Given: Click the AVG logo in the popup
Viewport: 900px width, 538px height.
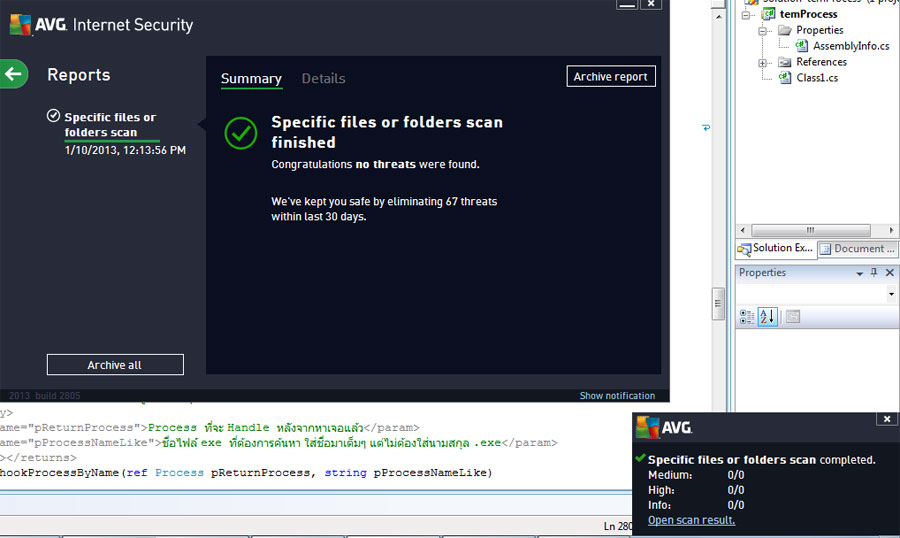Looking at the screenshot, I should pos(665,428).
